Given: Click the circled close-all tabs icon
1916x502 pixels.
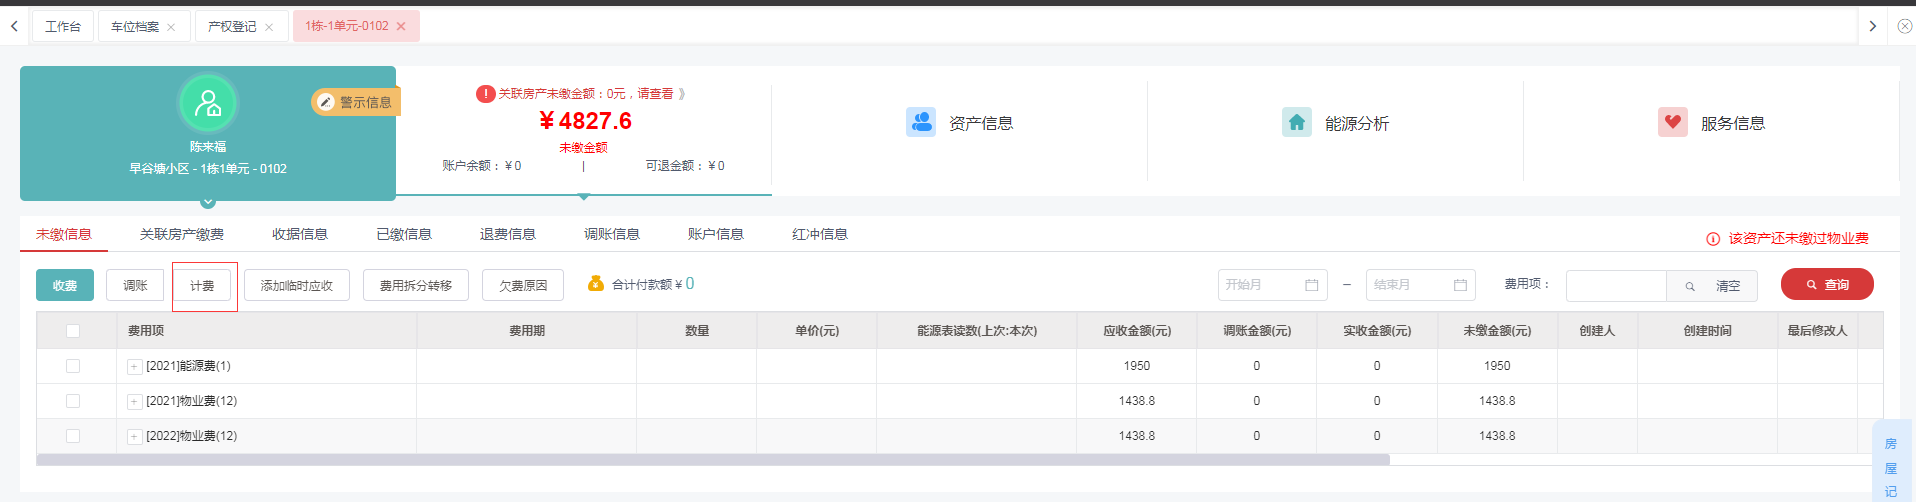Looking at the screenshot, I should (x=1905, y=26).
